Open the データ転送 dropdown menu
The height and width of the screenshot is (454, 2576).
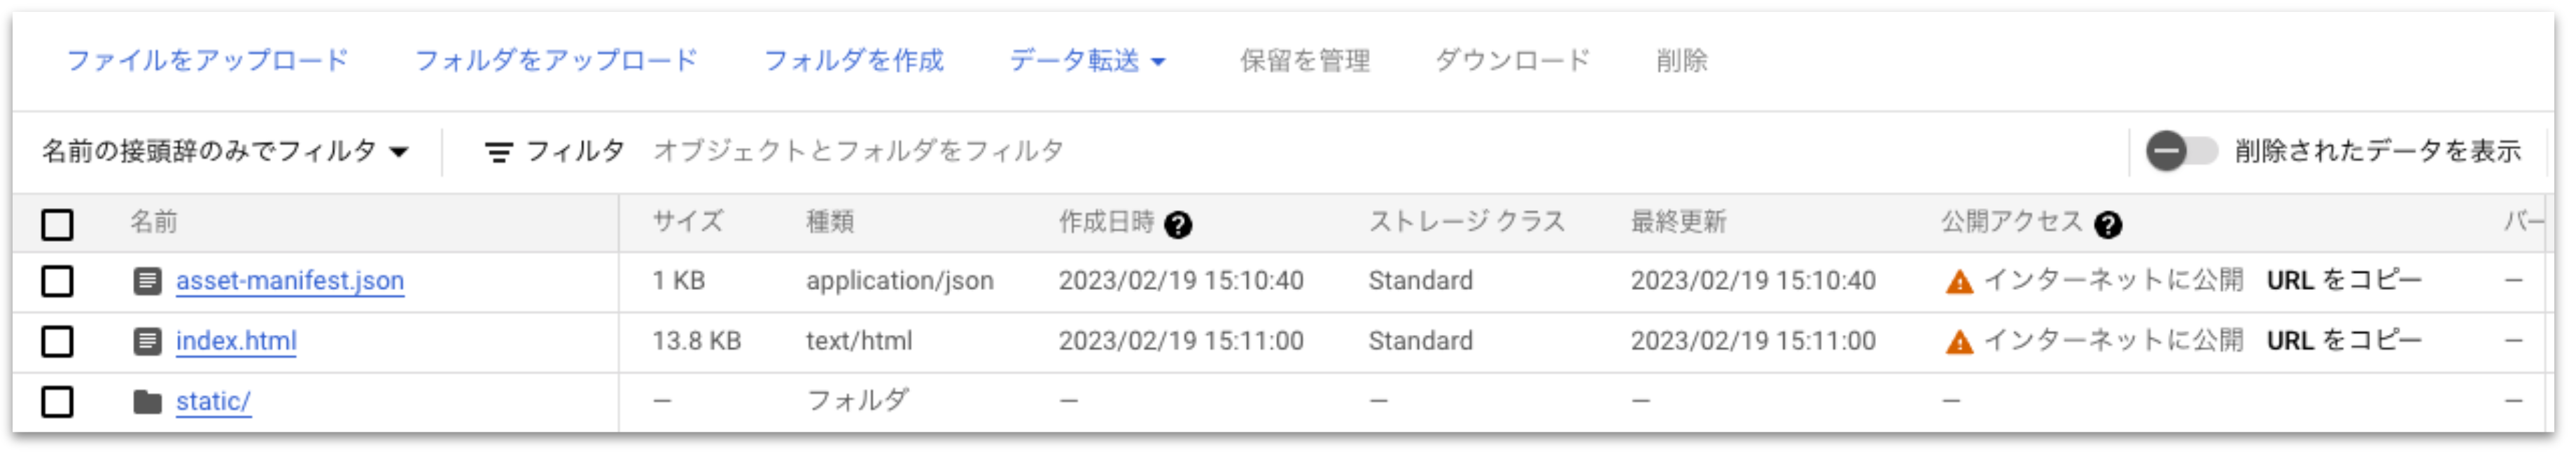1087,61
